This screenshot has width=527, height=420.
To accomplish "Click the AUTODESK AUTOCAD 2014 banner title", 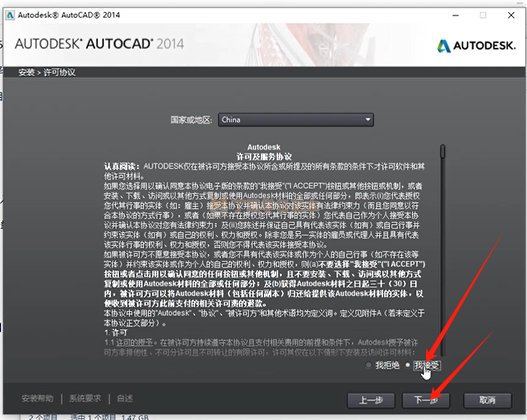I will pyautogui.click(x=99, y=44).
